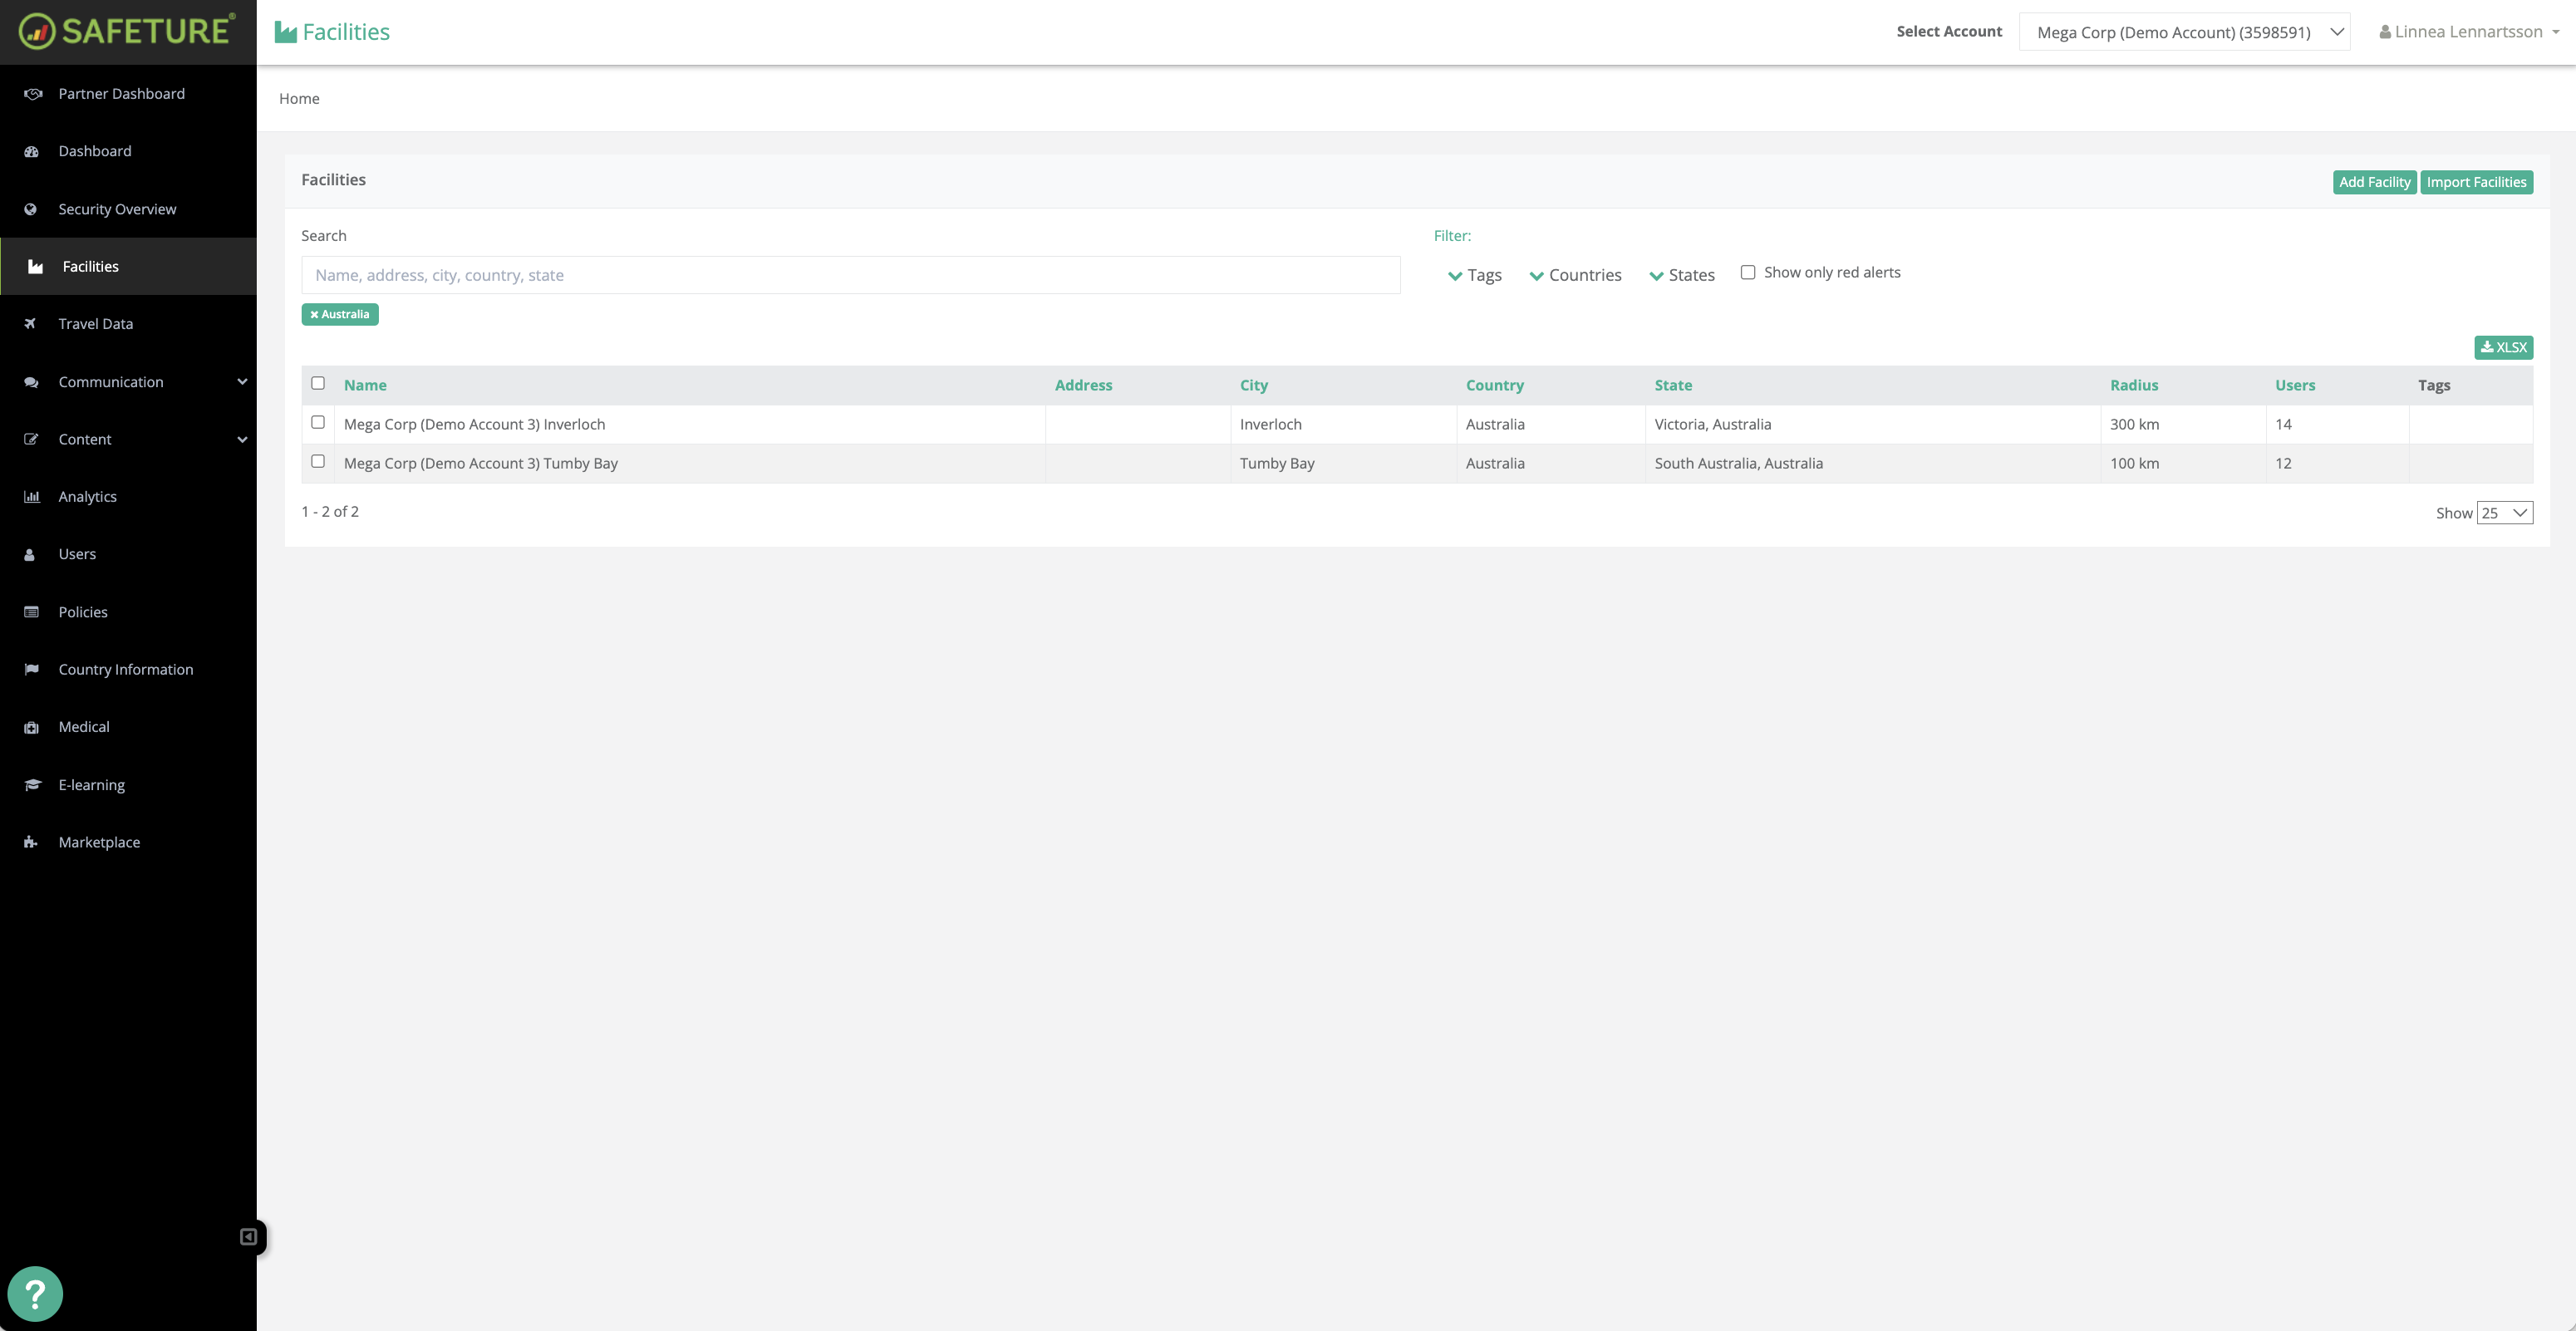Change the Show 25 rows dropdown
Screen dimensions: 2576x1331
click(x=2504, y=513)
